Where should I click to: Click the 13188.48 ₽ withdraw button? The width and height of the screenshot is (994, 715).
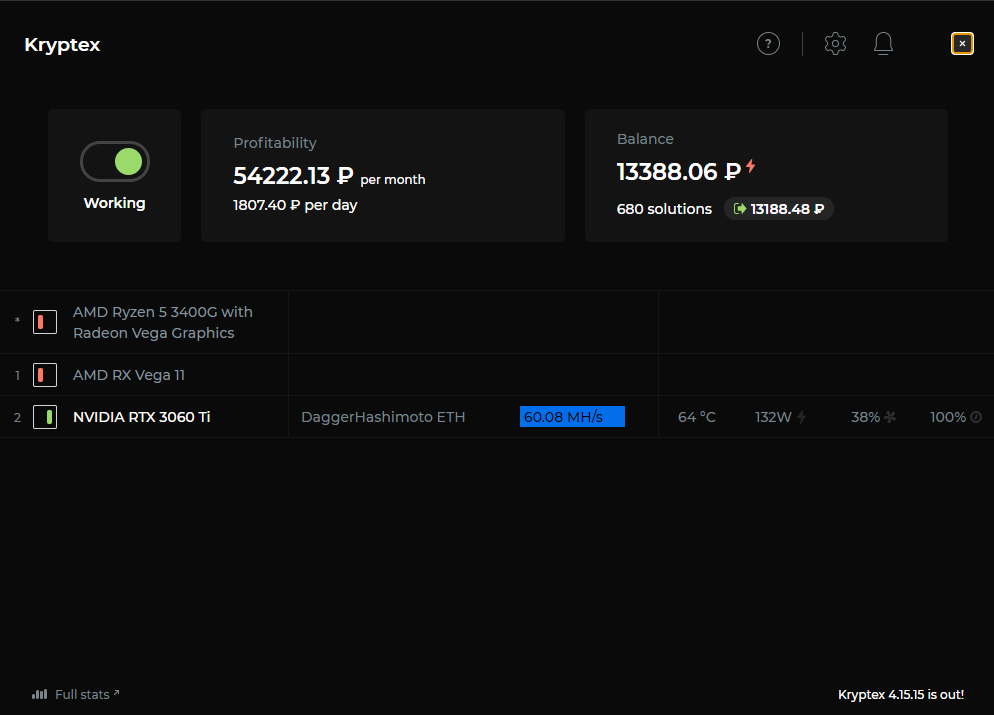coord(779,209)
